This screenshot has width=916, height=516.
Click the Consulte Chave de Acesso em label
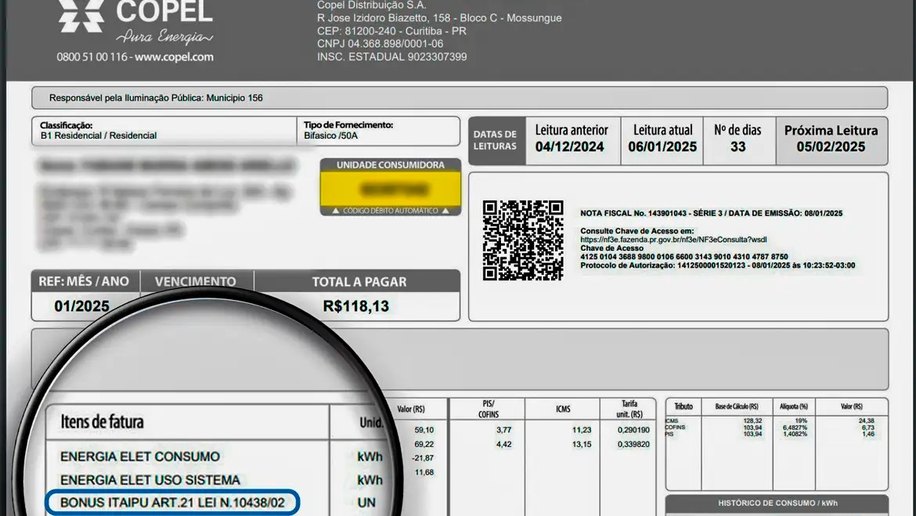pyautogui.click(x=637, y=231)
